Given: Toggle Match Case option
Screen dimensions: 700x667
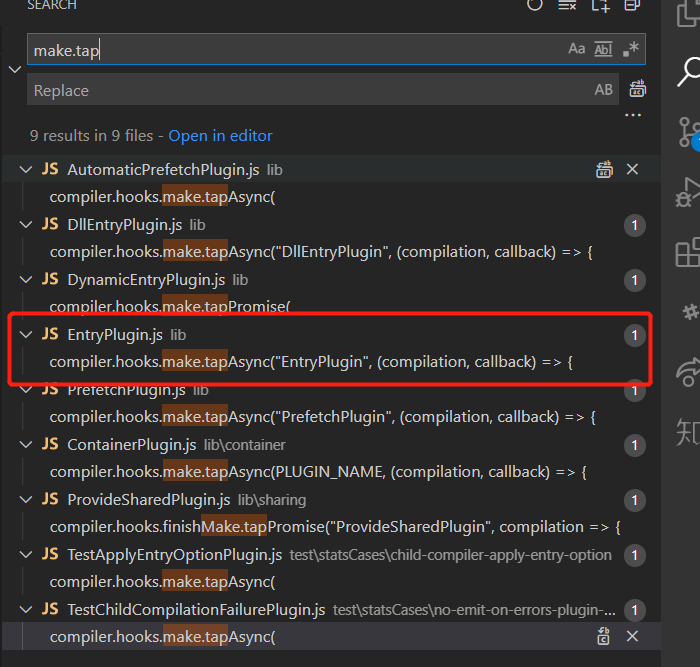Looking at the screenshot, I should coord(576,49).
